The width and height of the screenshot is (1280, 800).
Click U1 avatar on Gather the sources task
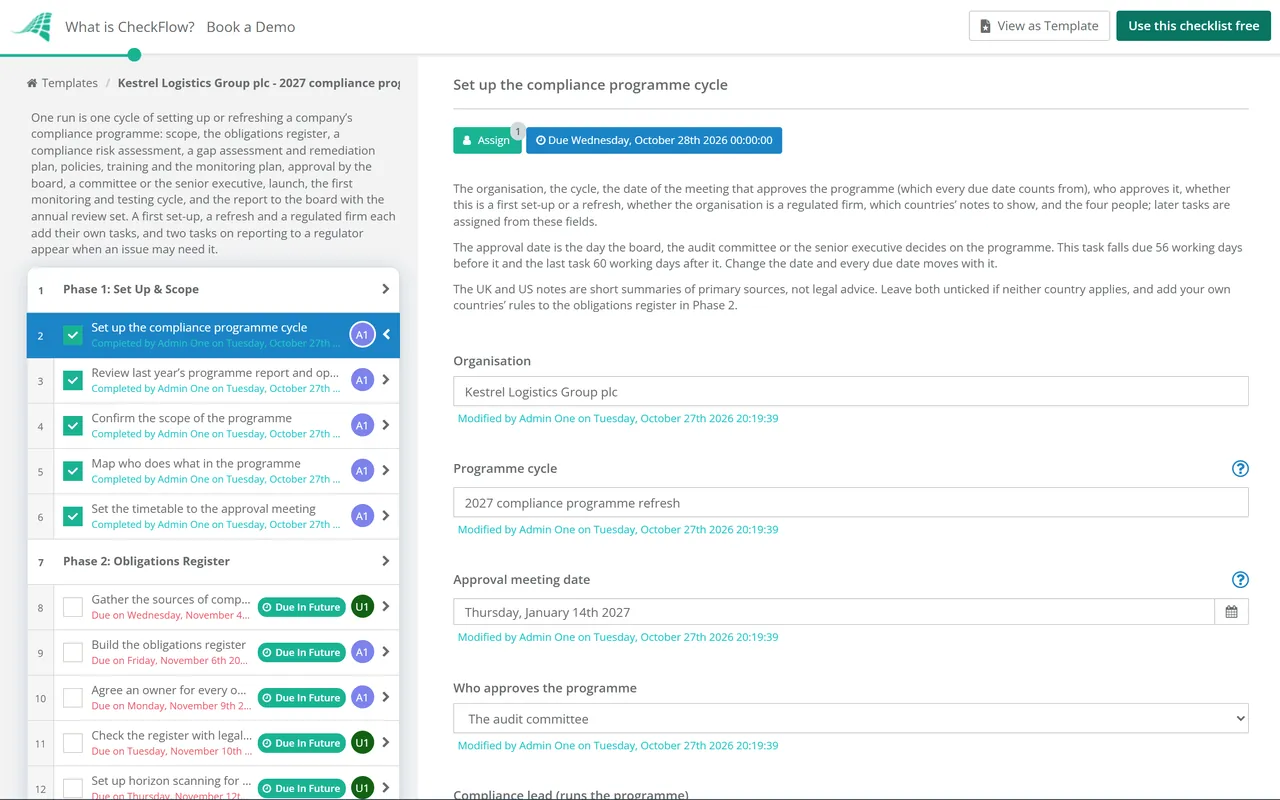362,606
